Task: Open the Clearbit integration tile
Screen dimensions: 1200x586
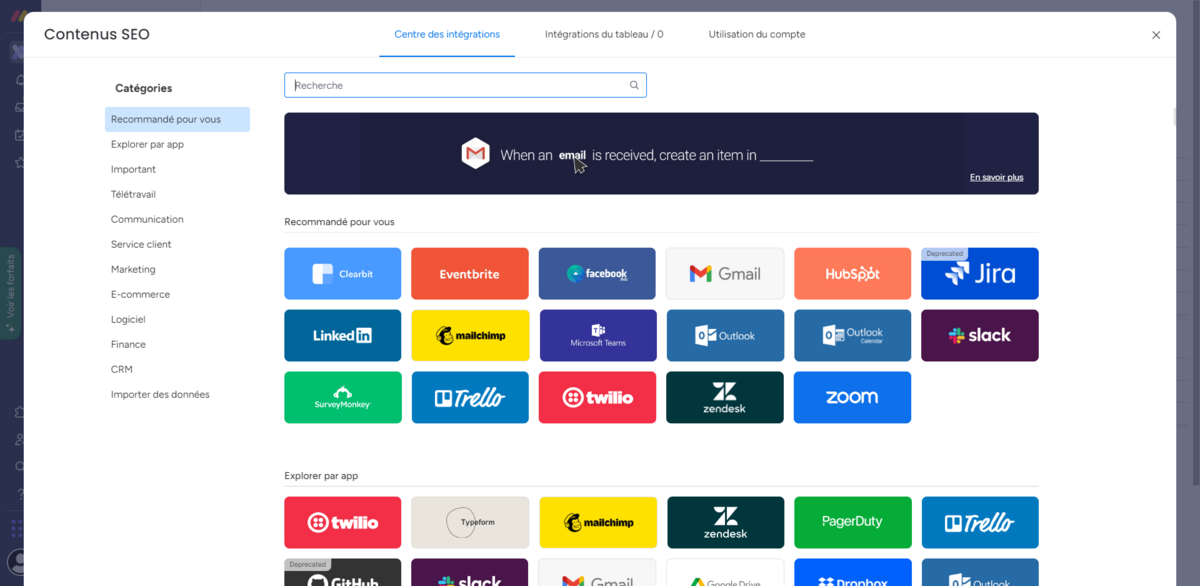Action: 342,274
